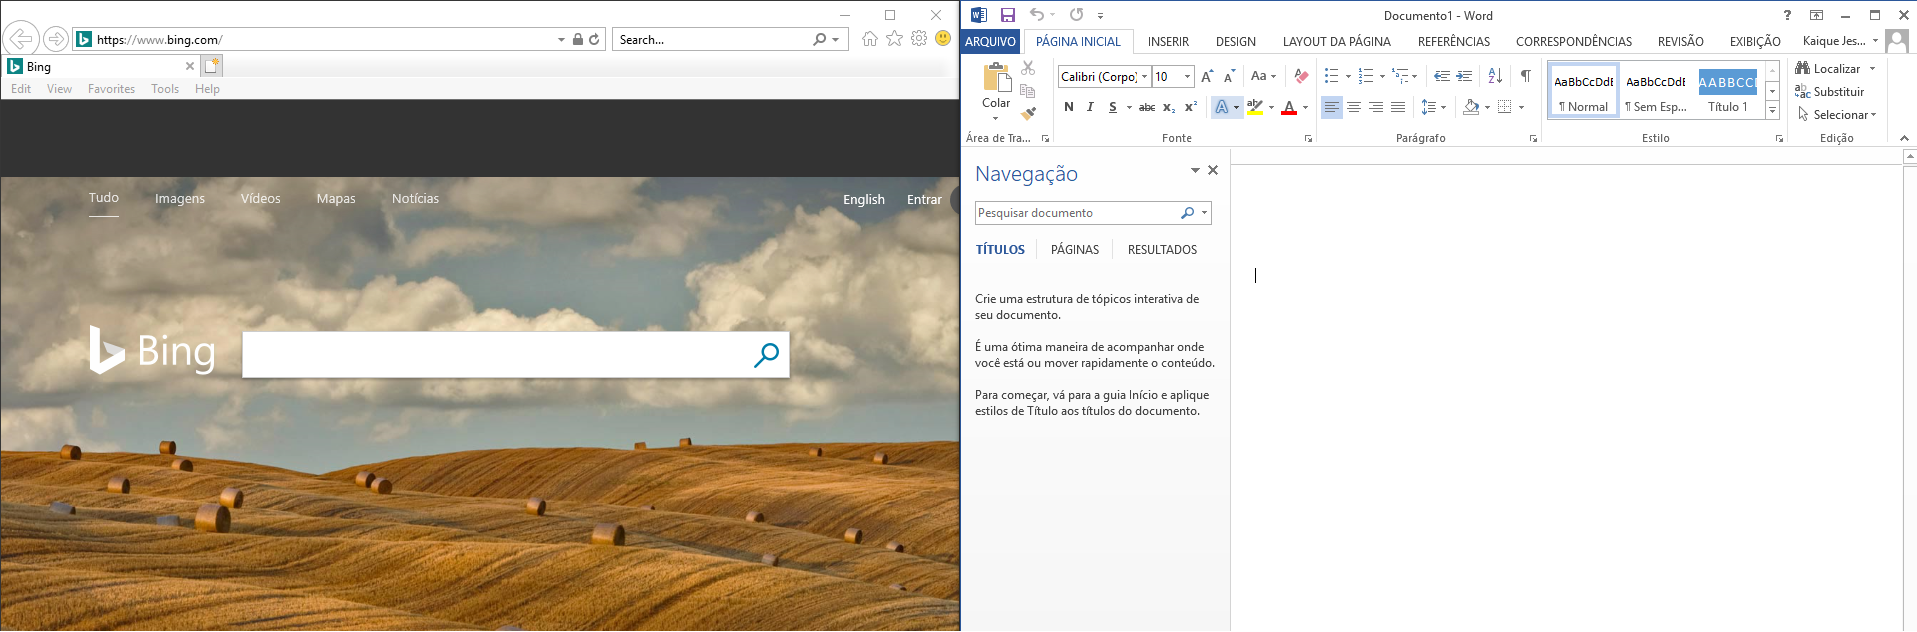This screenshot has height=632, width=1917.
Task: Click Vídeos link on Bing
Action: [x=261, y=199]
